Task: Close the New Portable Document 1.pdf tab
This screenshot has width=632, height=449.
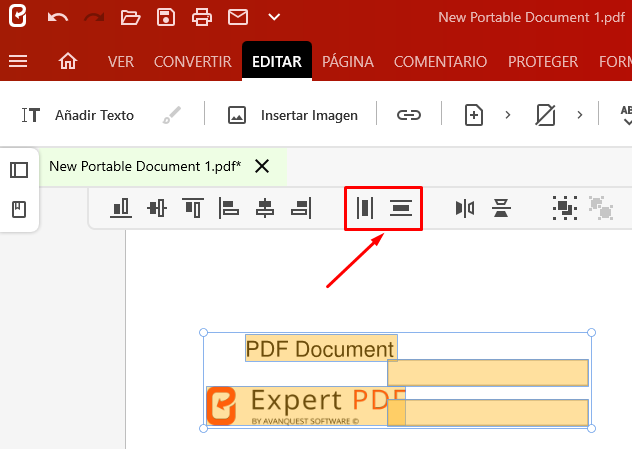Action: tap(262, 166)
